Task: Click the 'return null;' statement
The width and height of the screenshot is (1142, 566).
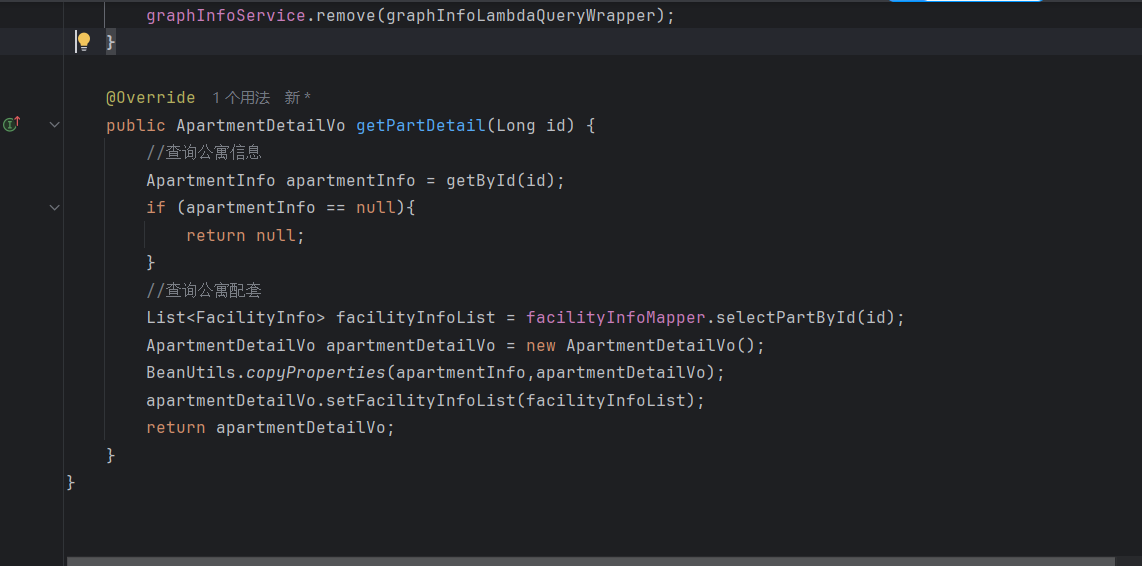Action: [245, 235]
